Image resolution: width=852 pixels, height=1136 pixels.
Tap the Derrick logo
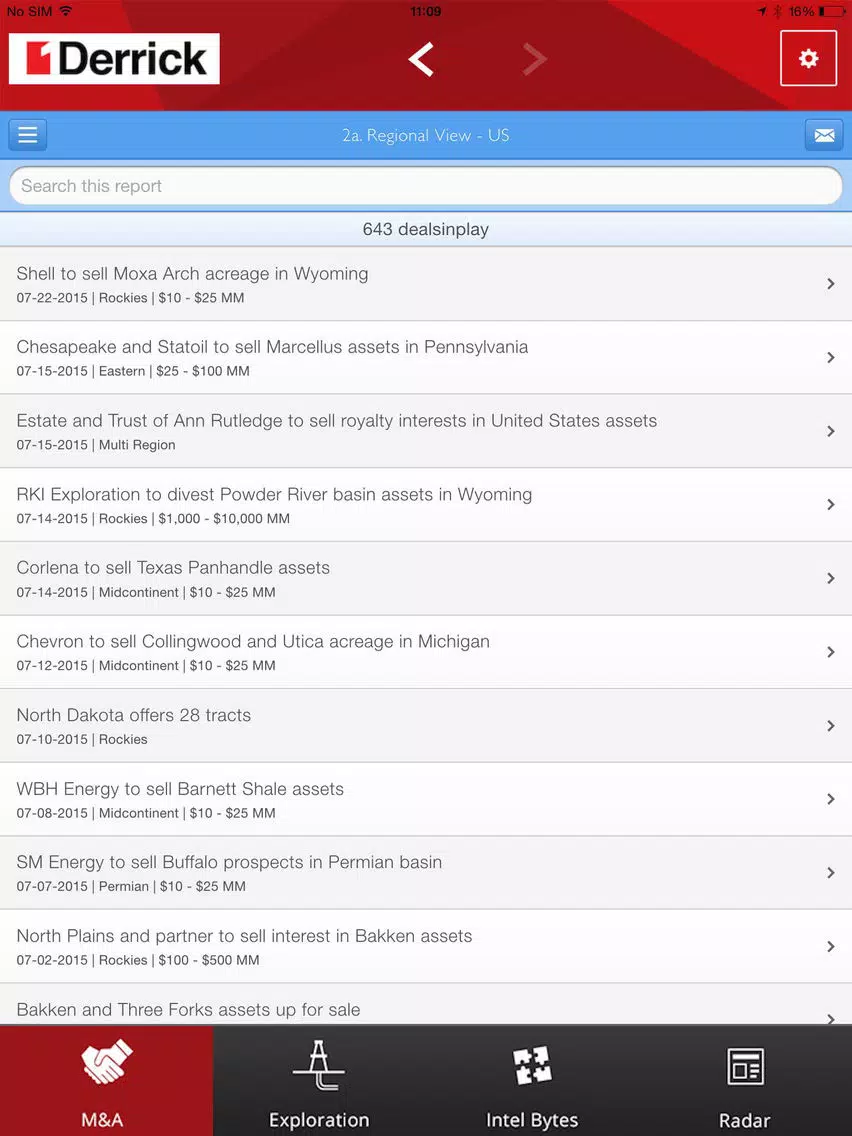pyautogui.click(x=114, y=58)
